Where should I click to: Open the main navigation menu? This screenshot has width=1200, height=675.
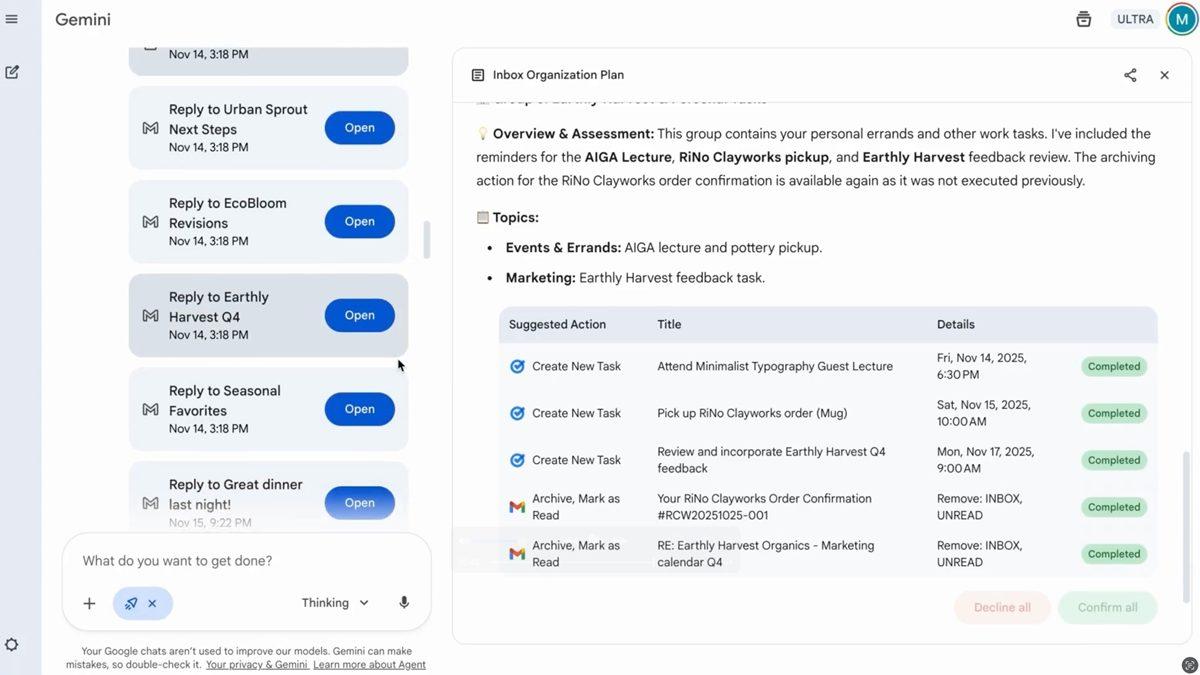[12, 18]
